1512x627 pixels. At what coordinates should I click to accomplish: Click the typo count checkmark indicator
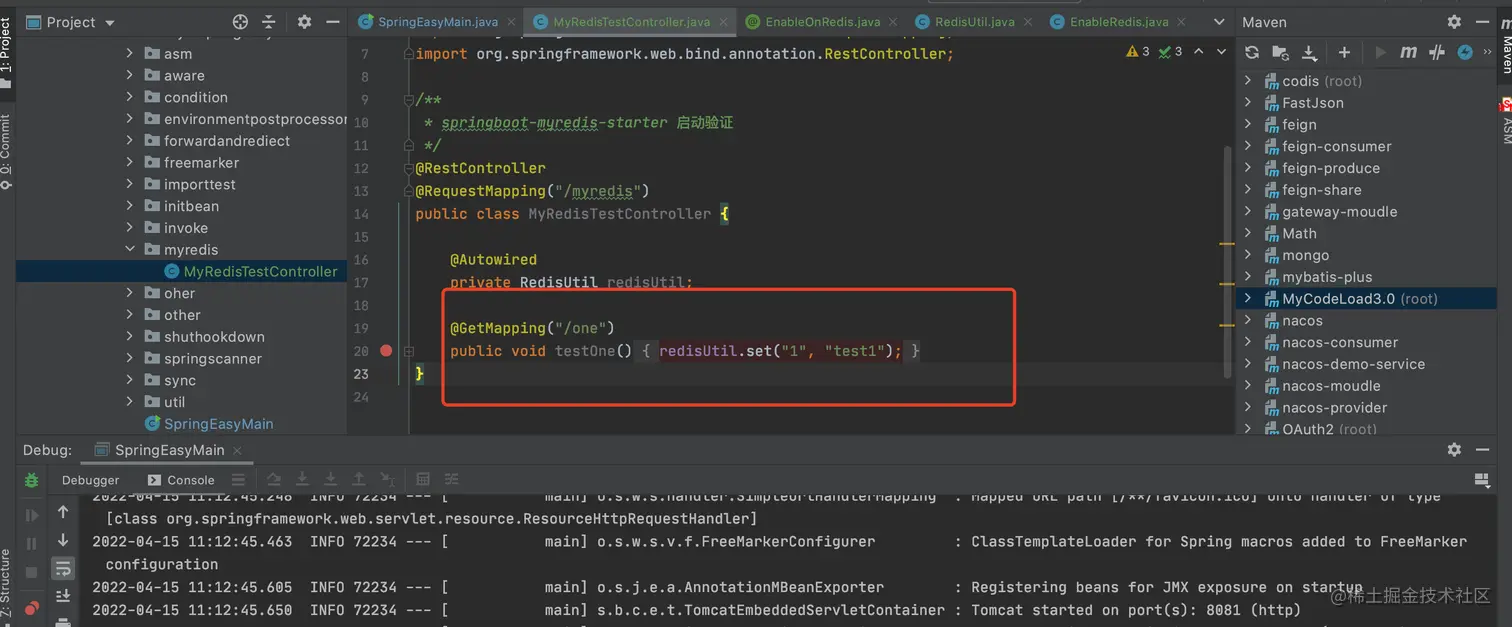[x=1170, y=52]
